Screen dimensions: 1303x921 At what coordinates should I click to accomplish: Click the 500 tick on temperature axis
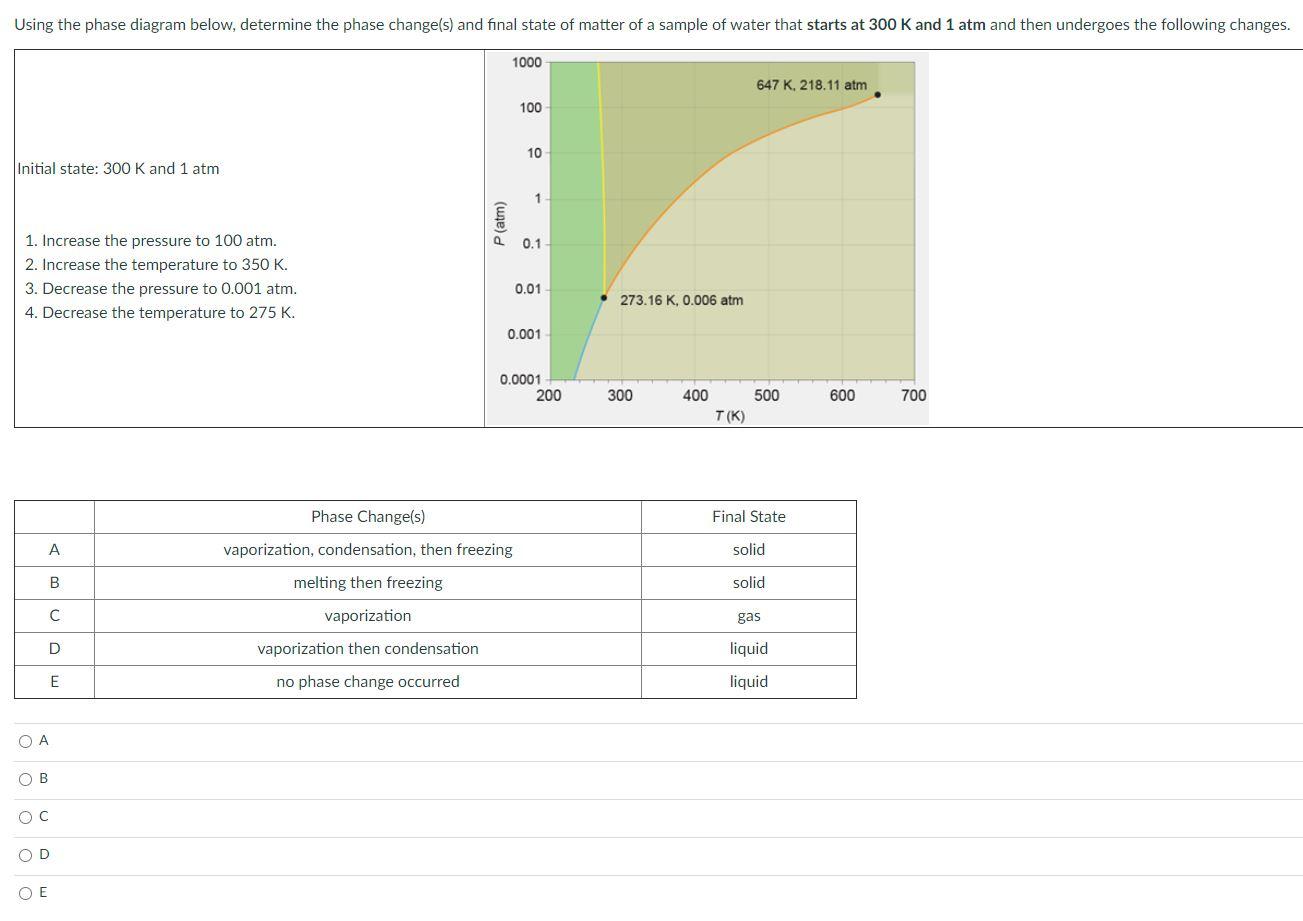tap(767, 395)
